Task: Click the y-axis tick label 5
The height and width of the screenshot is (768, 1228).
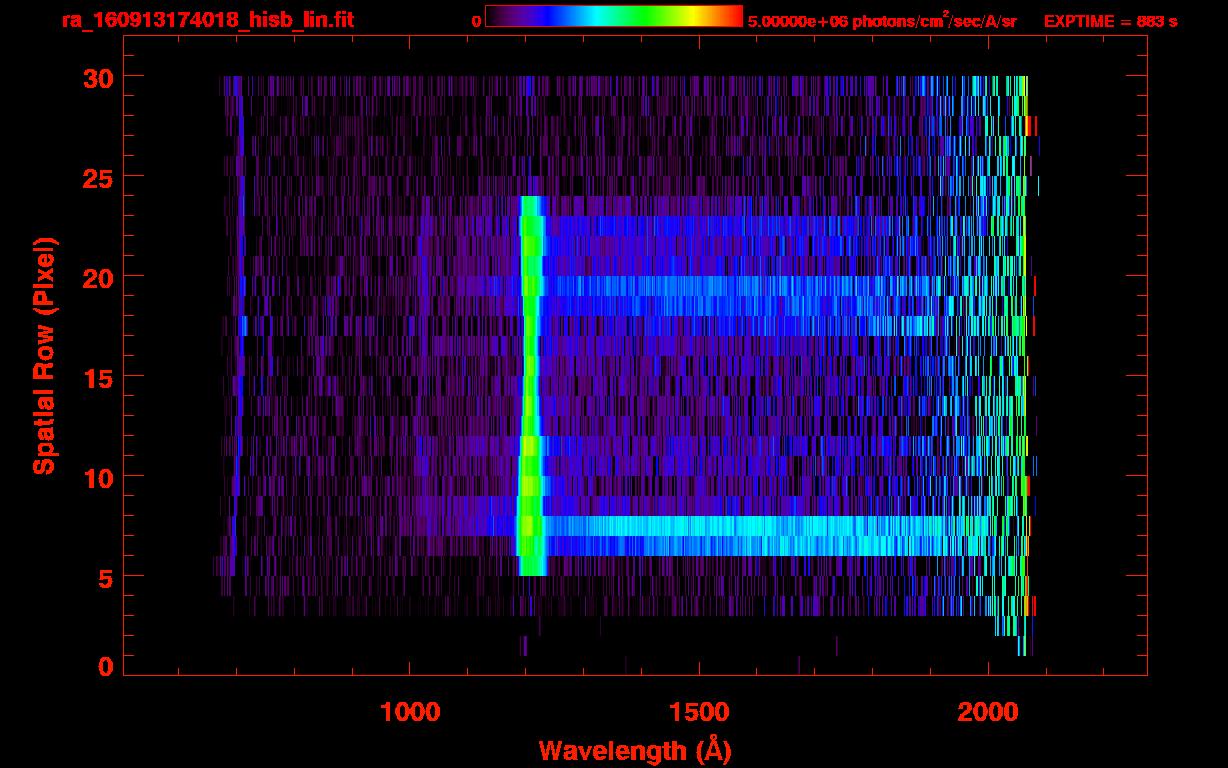Action: pos(107,577)
